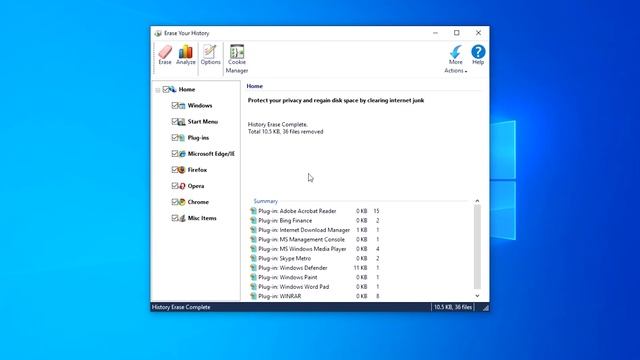Click the Home globe icon in tree

(173, 89)
